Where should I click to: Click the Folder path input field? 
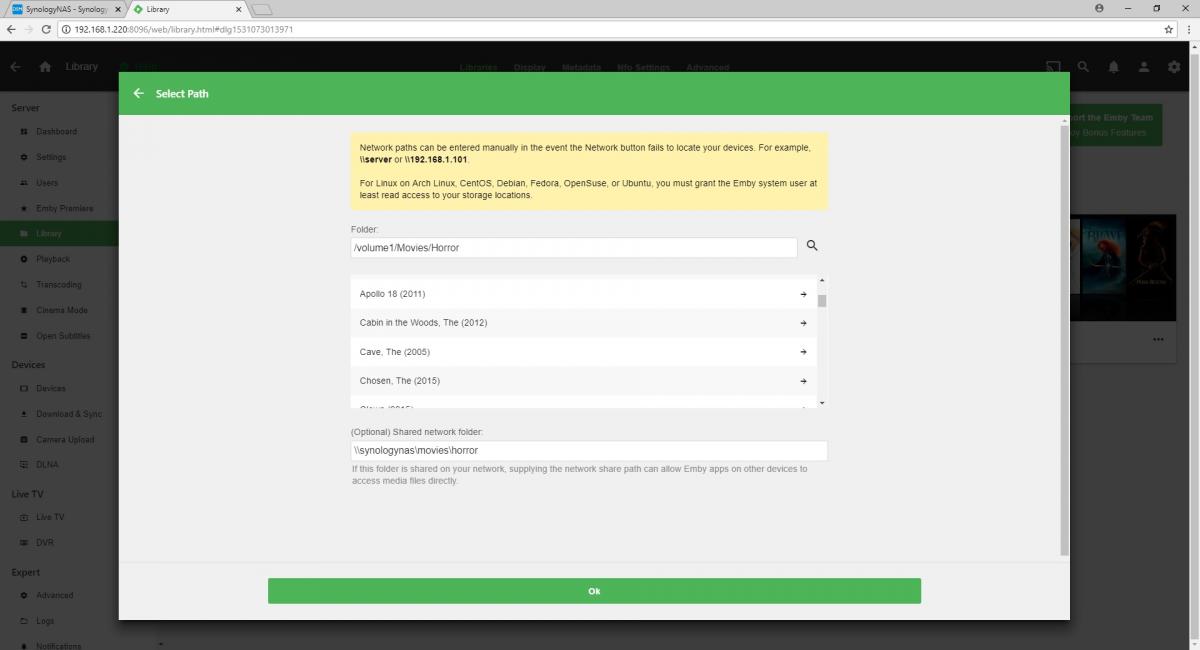[574, 247]
